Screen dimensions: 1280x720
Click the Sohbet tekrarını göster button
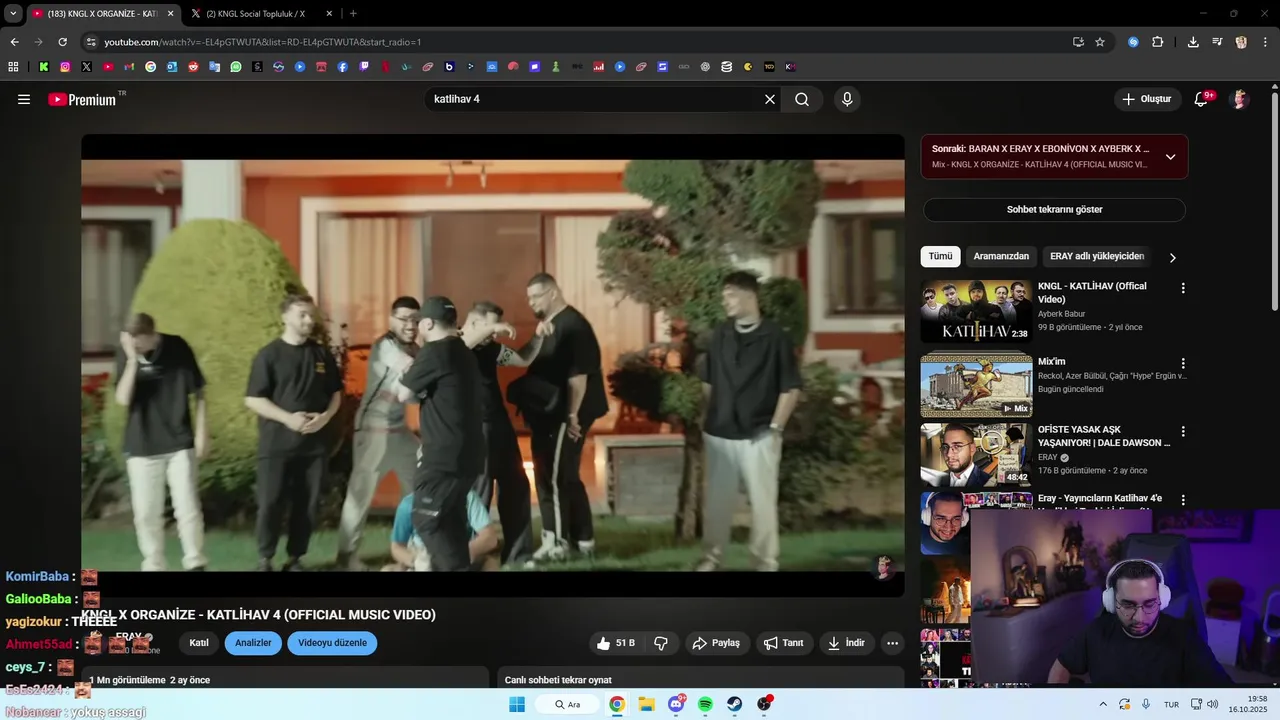pos(1054,210)
